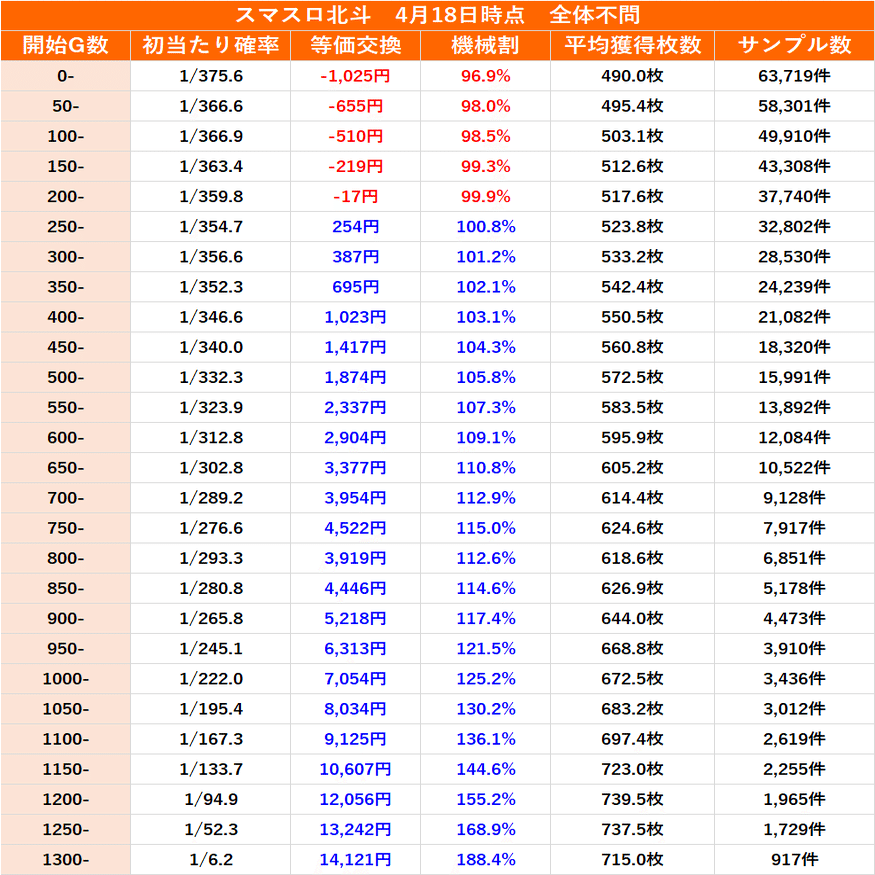The width and height of the screenshot is (875, 875).
Task: Select the 初当たり確率 column header
Action: point(210,45)
